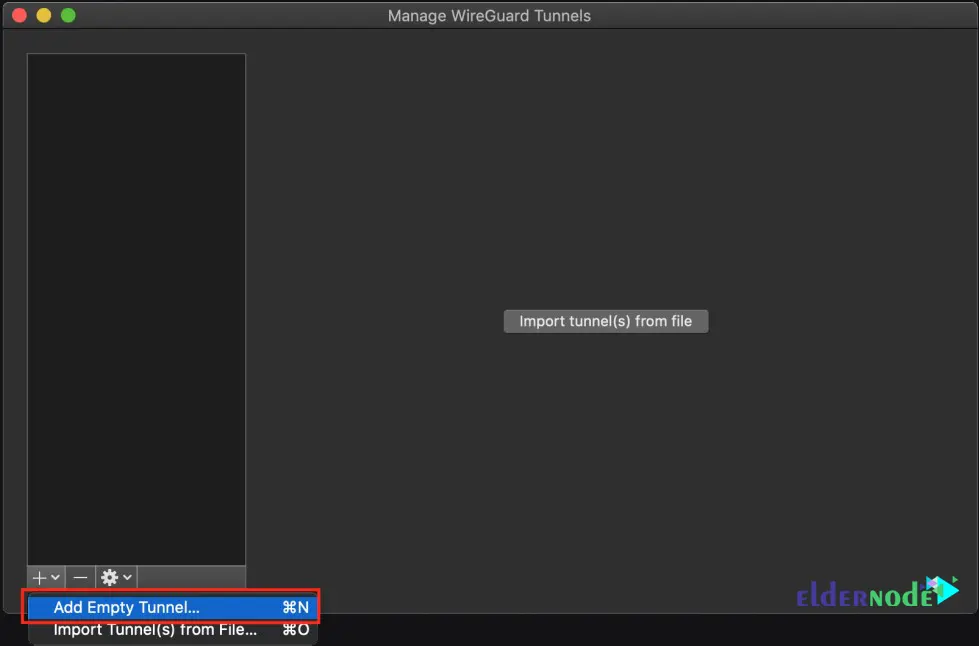Click the gear cog in the bottom toolbar
This screenshot has width=979, height=646.
110,577
